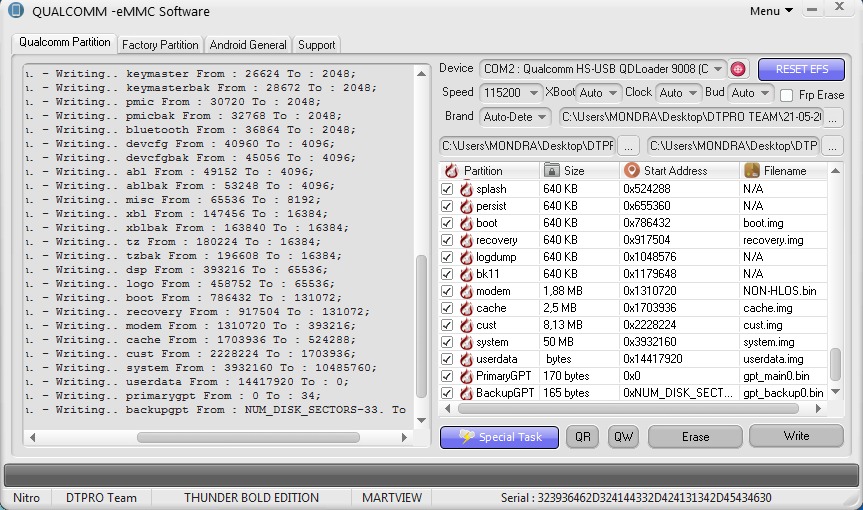Click the Partition column header flame icon
This screenshot has width=863, height=510.
tap(451, 171)
